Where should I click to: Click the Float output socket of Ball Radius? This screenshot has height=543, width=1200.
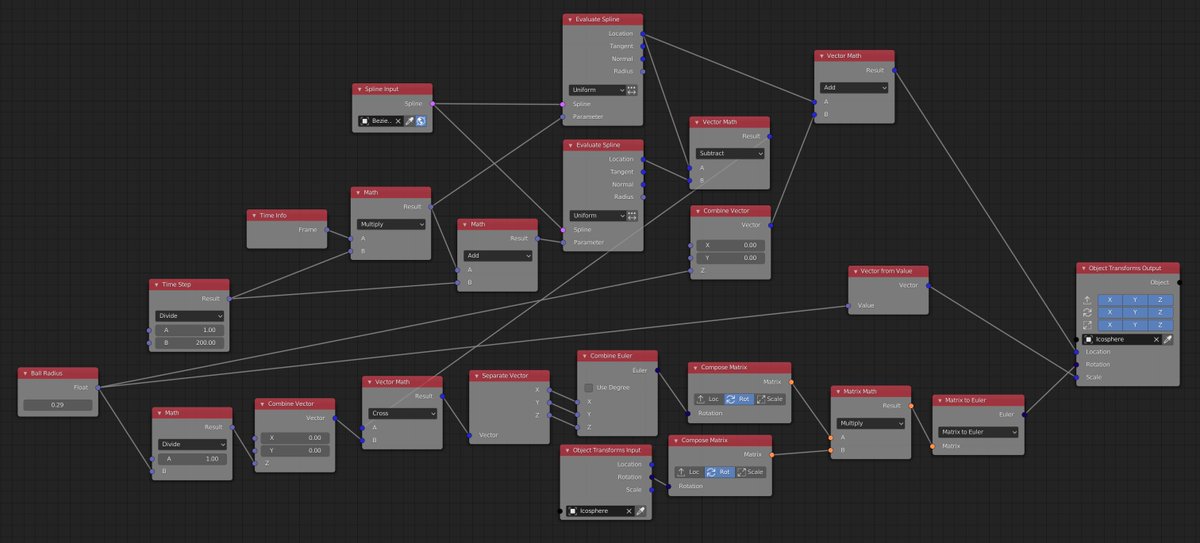point(98,386)
